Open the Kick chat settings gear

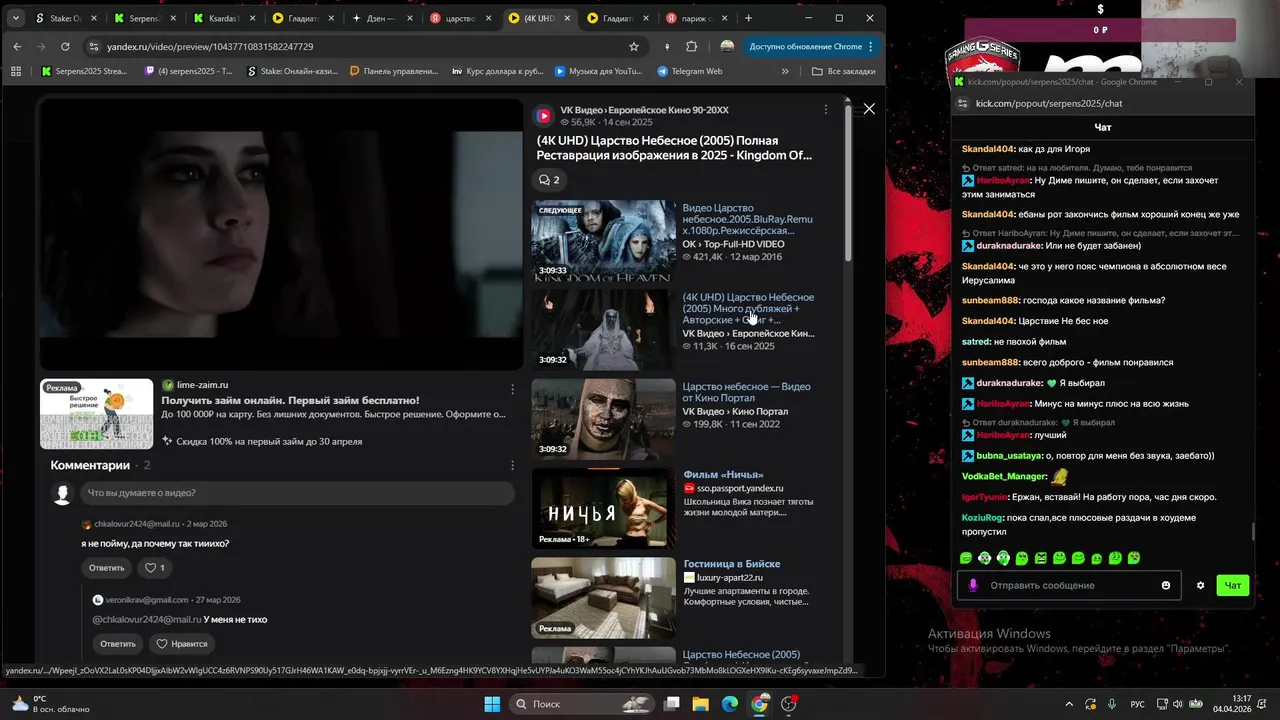pyautogui.click(x=1201, y=585)
